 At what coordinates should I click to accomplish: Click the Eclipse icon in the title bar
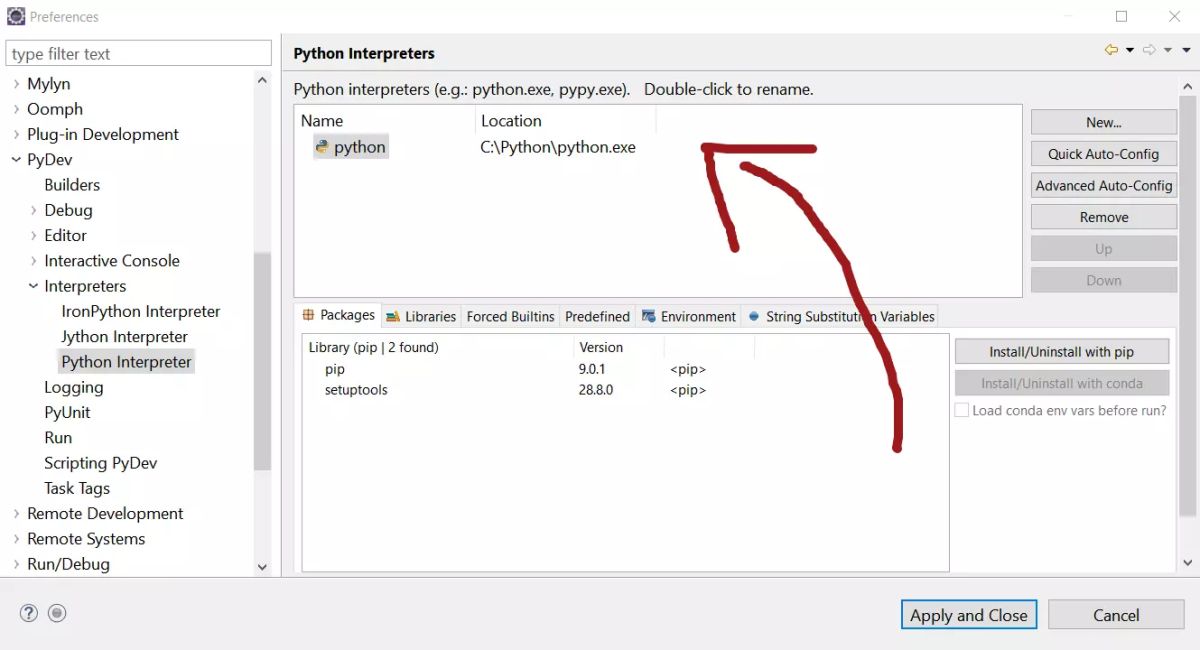[16, 16]
